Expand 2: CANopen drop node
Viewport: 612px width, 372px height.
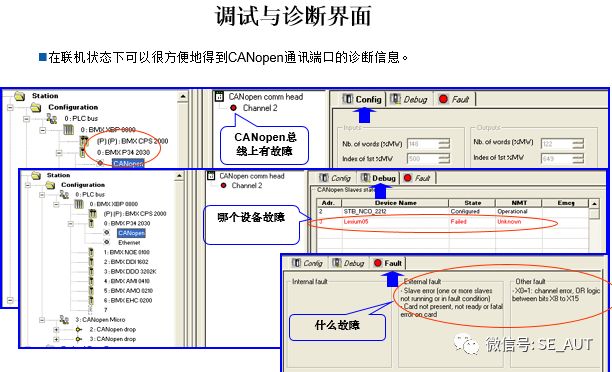56,329
